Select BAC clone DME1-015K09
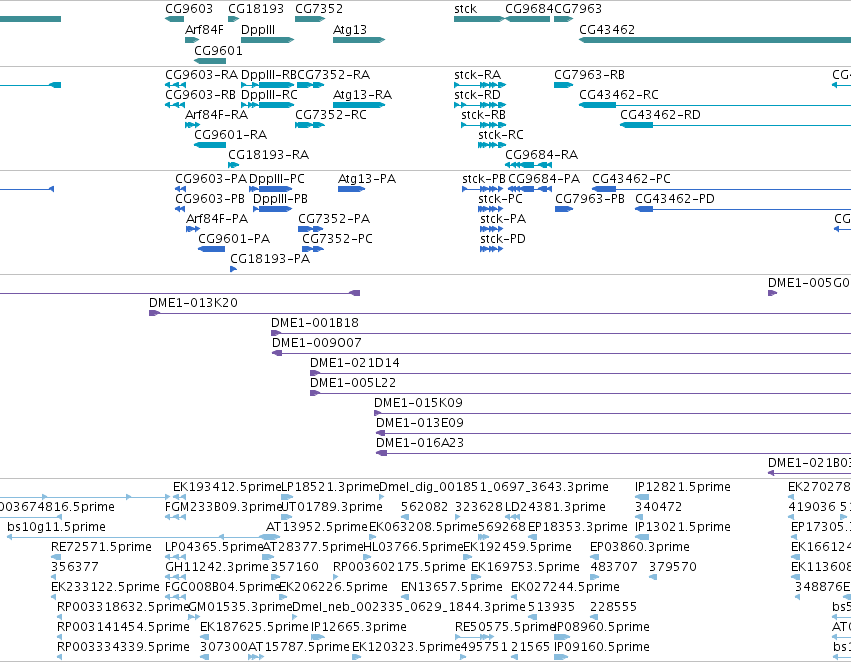This screenshot has height=662, width=851. click(x=612, y=413)
